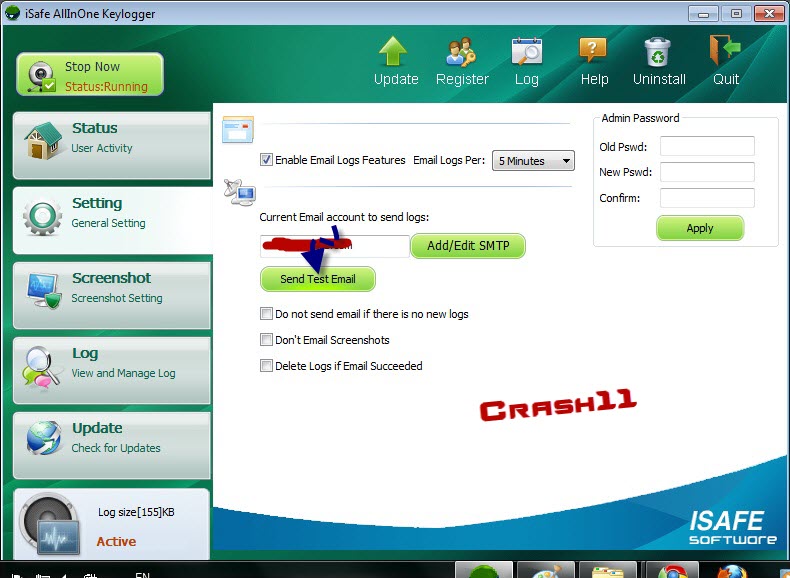Click the Apply password button
The width and height of the screenshot is (790, 578).
700,228
